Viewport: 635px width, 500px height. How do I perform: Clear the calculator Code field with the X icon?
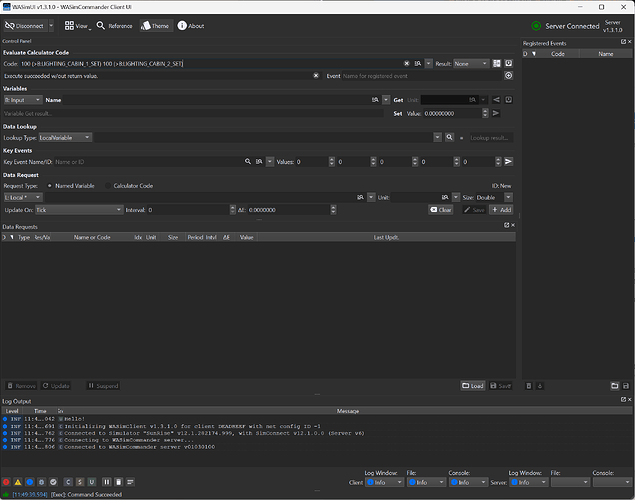pos(407,64)
